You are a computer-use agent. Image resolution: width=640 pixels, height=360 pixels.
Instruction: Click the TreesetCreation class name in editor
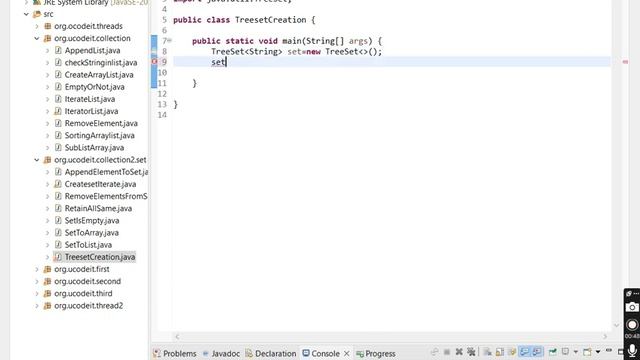pyautogui.click(x=271, y=20)
